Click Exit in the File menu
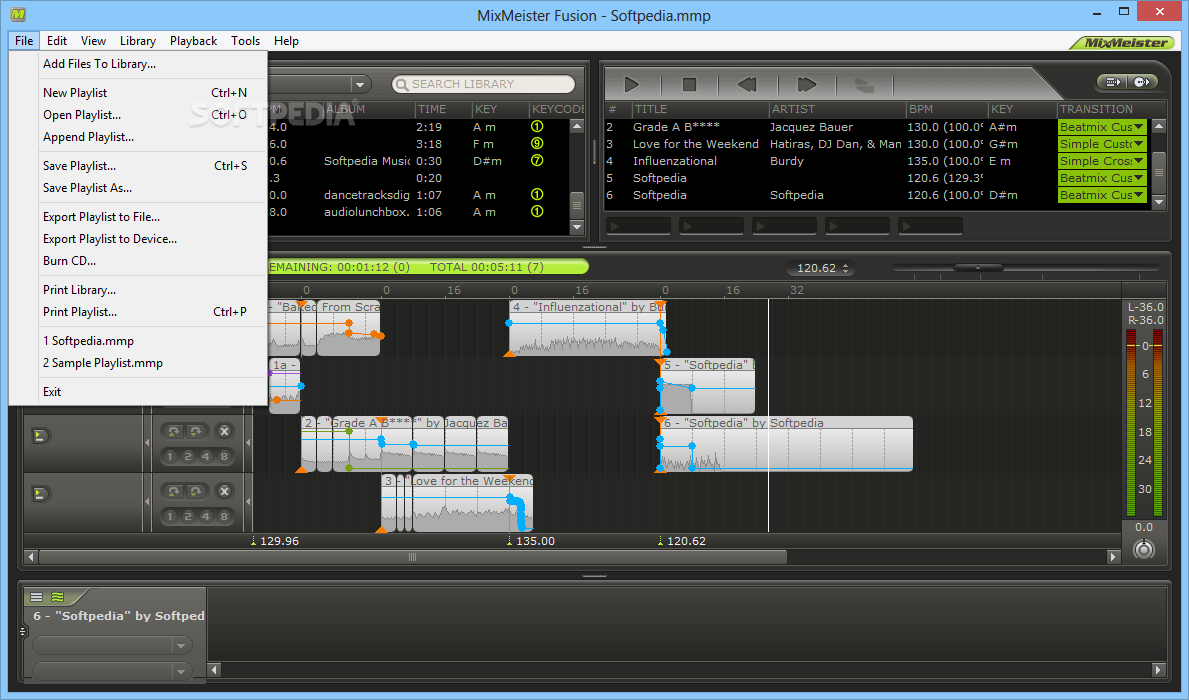The height and width of the screenshot is (700, 1189). [x=52, y=392]
